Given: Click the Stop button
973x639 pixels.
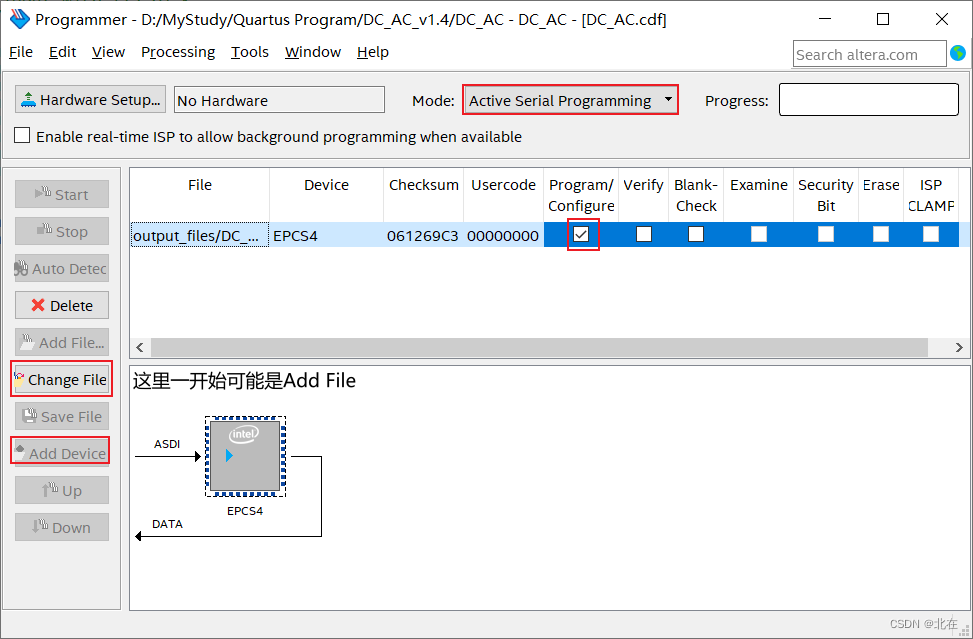Looking at the screenshot, I should tap(62, 231).
